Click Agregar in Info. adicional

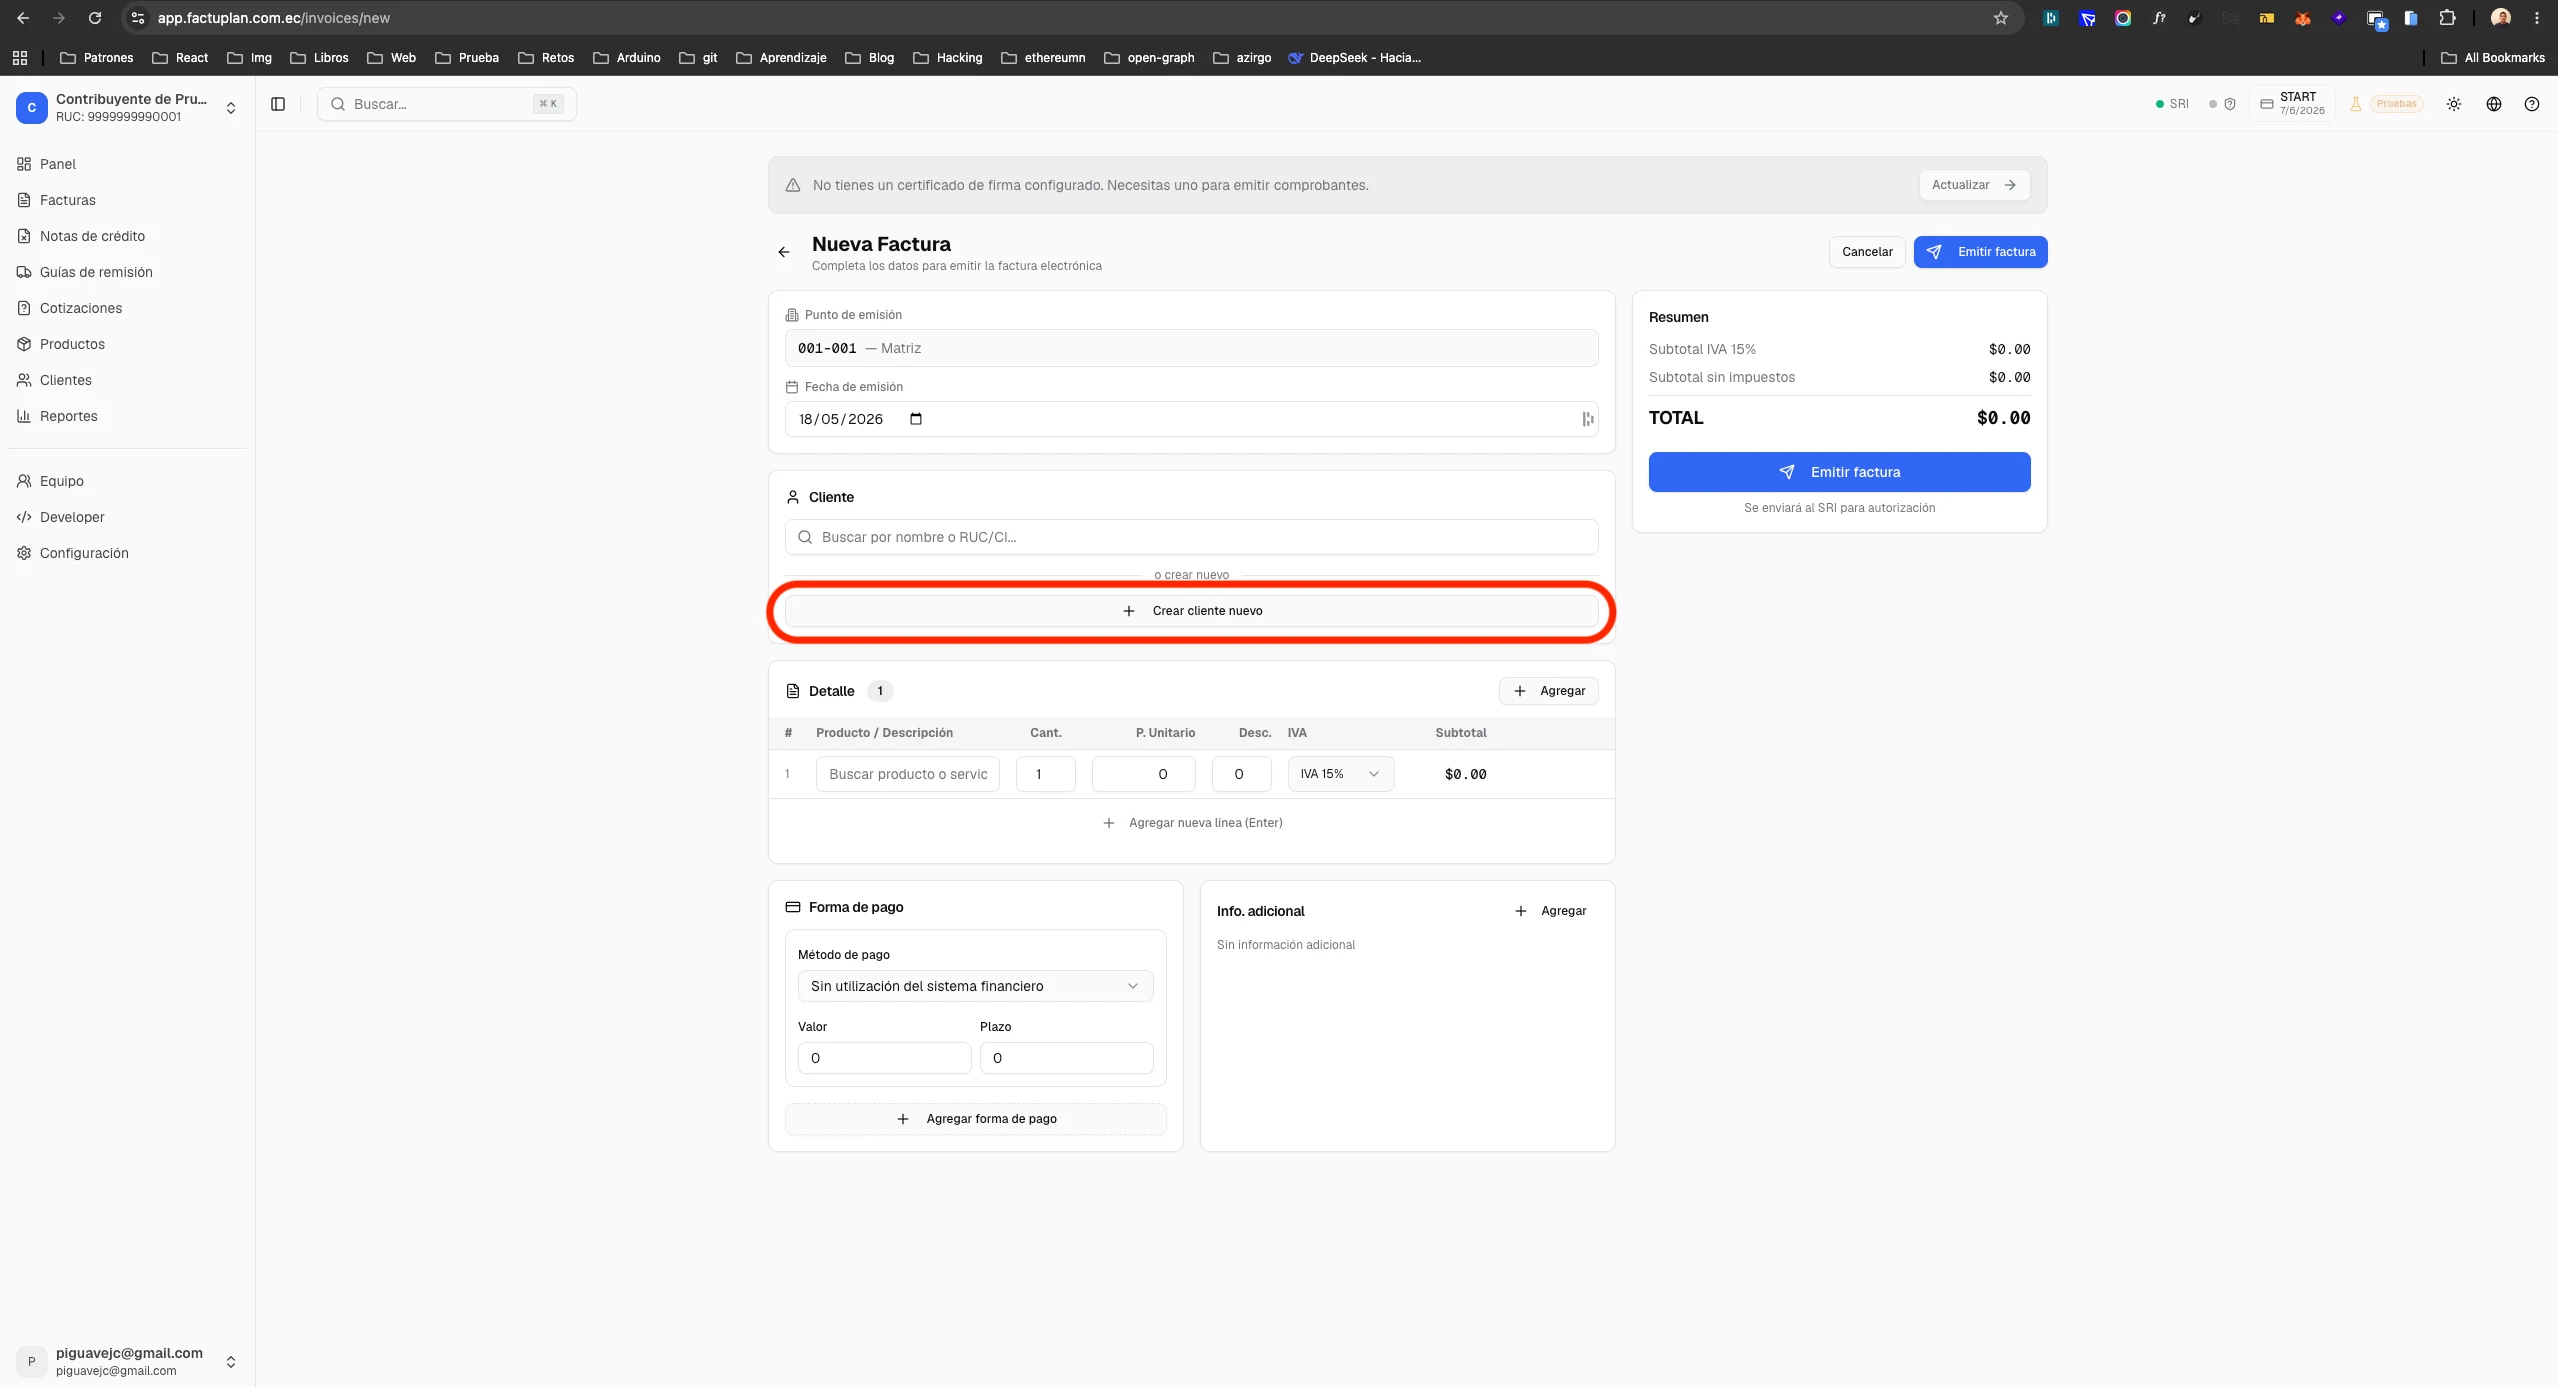point(1550,911)
